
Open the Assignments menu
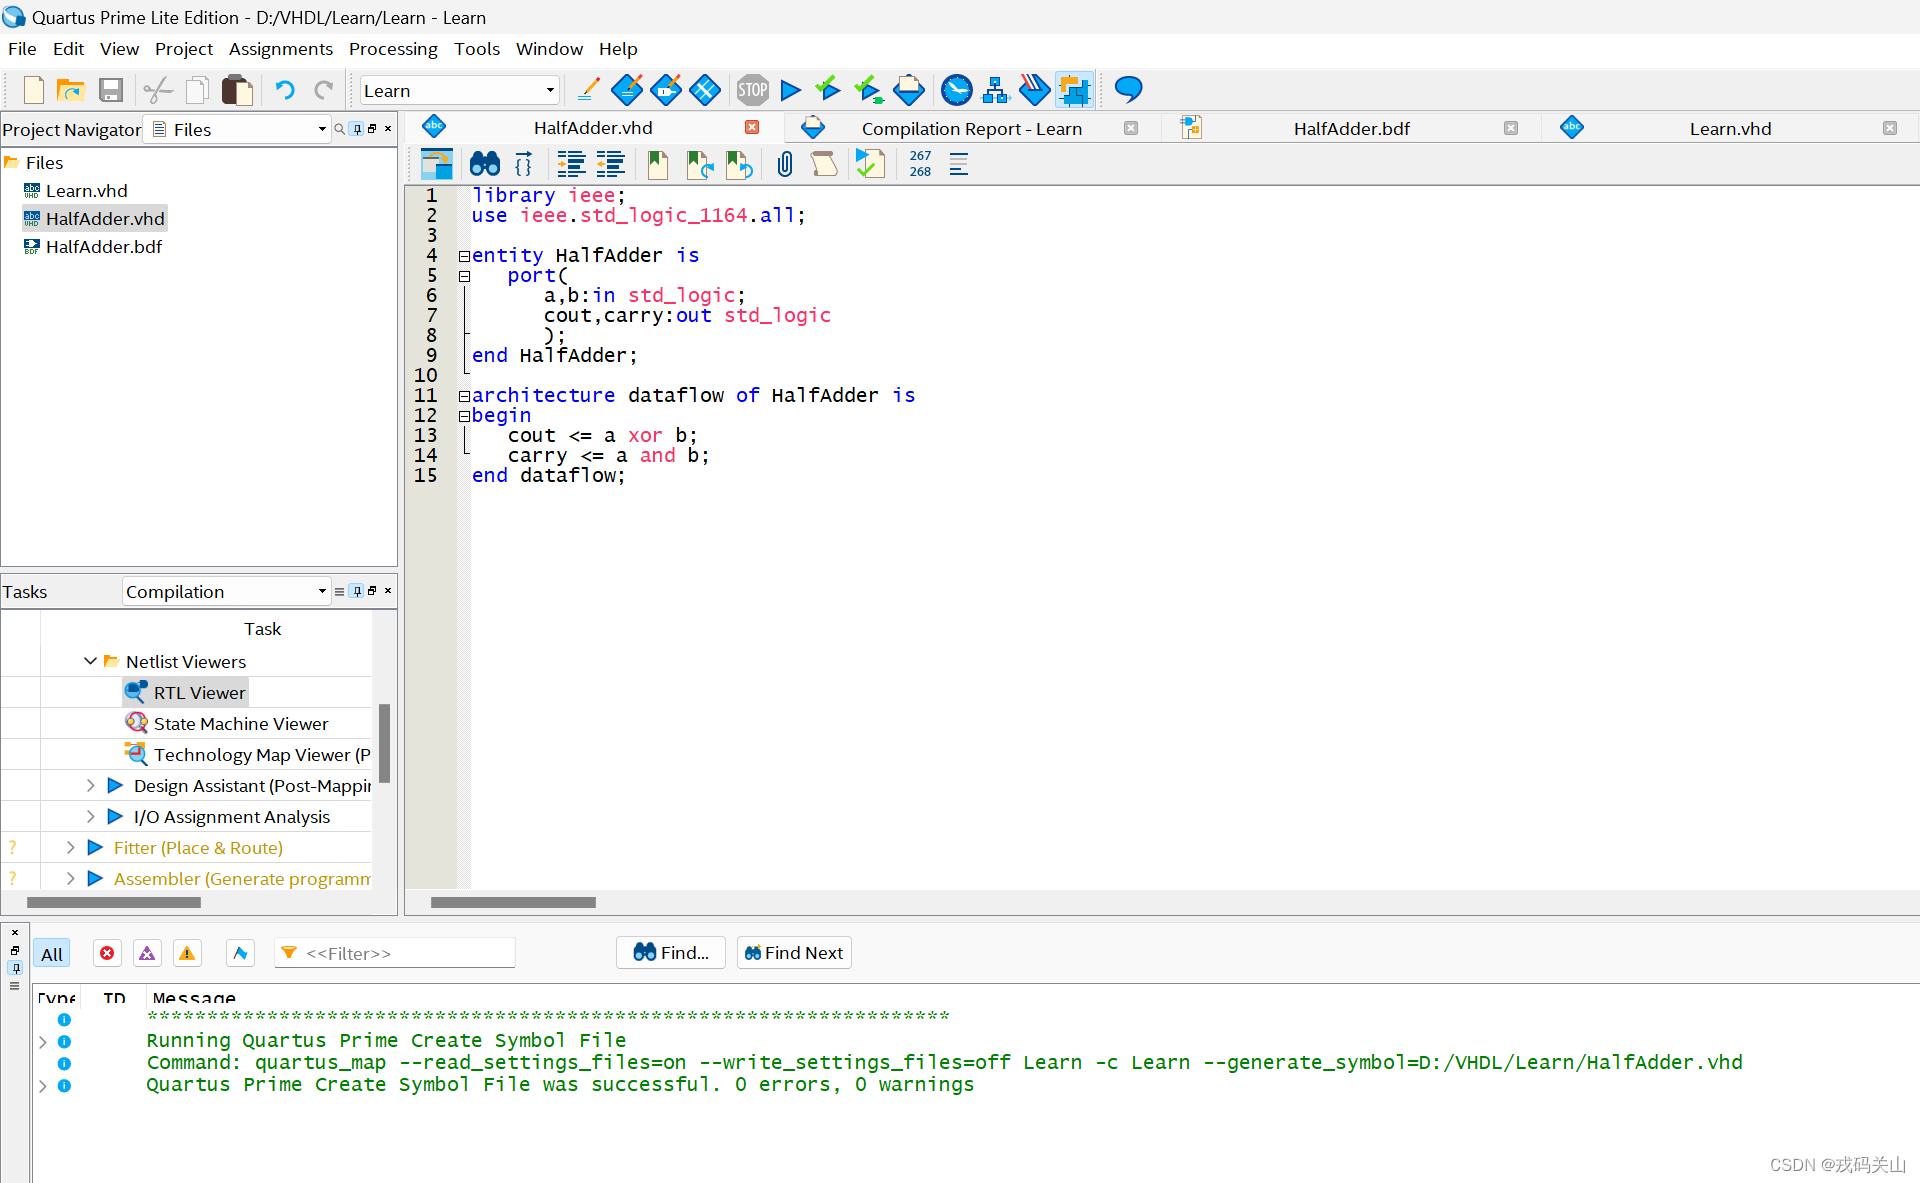(280, 49)
